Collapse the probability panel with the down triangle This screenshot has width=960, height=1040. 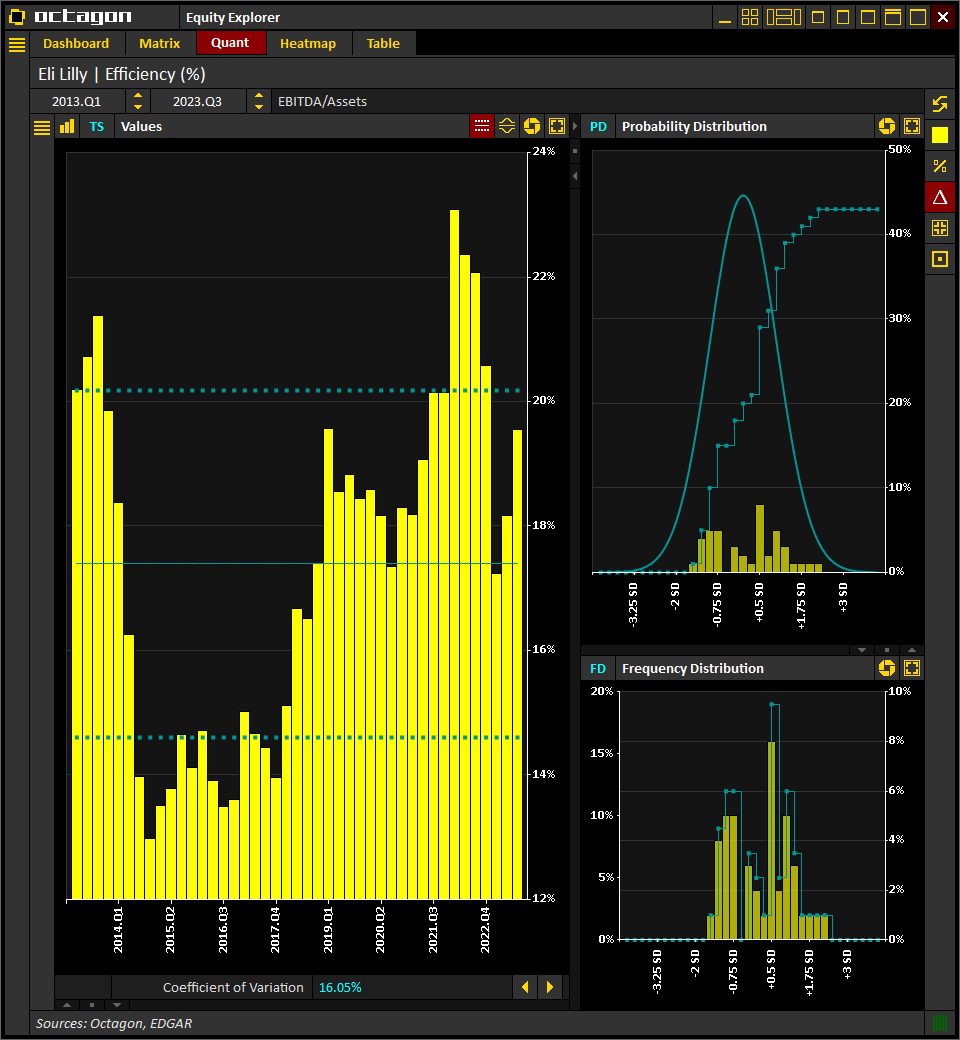click(x=862, y=650)
